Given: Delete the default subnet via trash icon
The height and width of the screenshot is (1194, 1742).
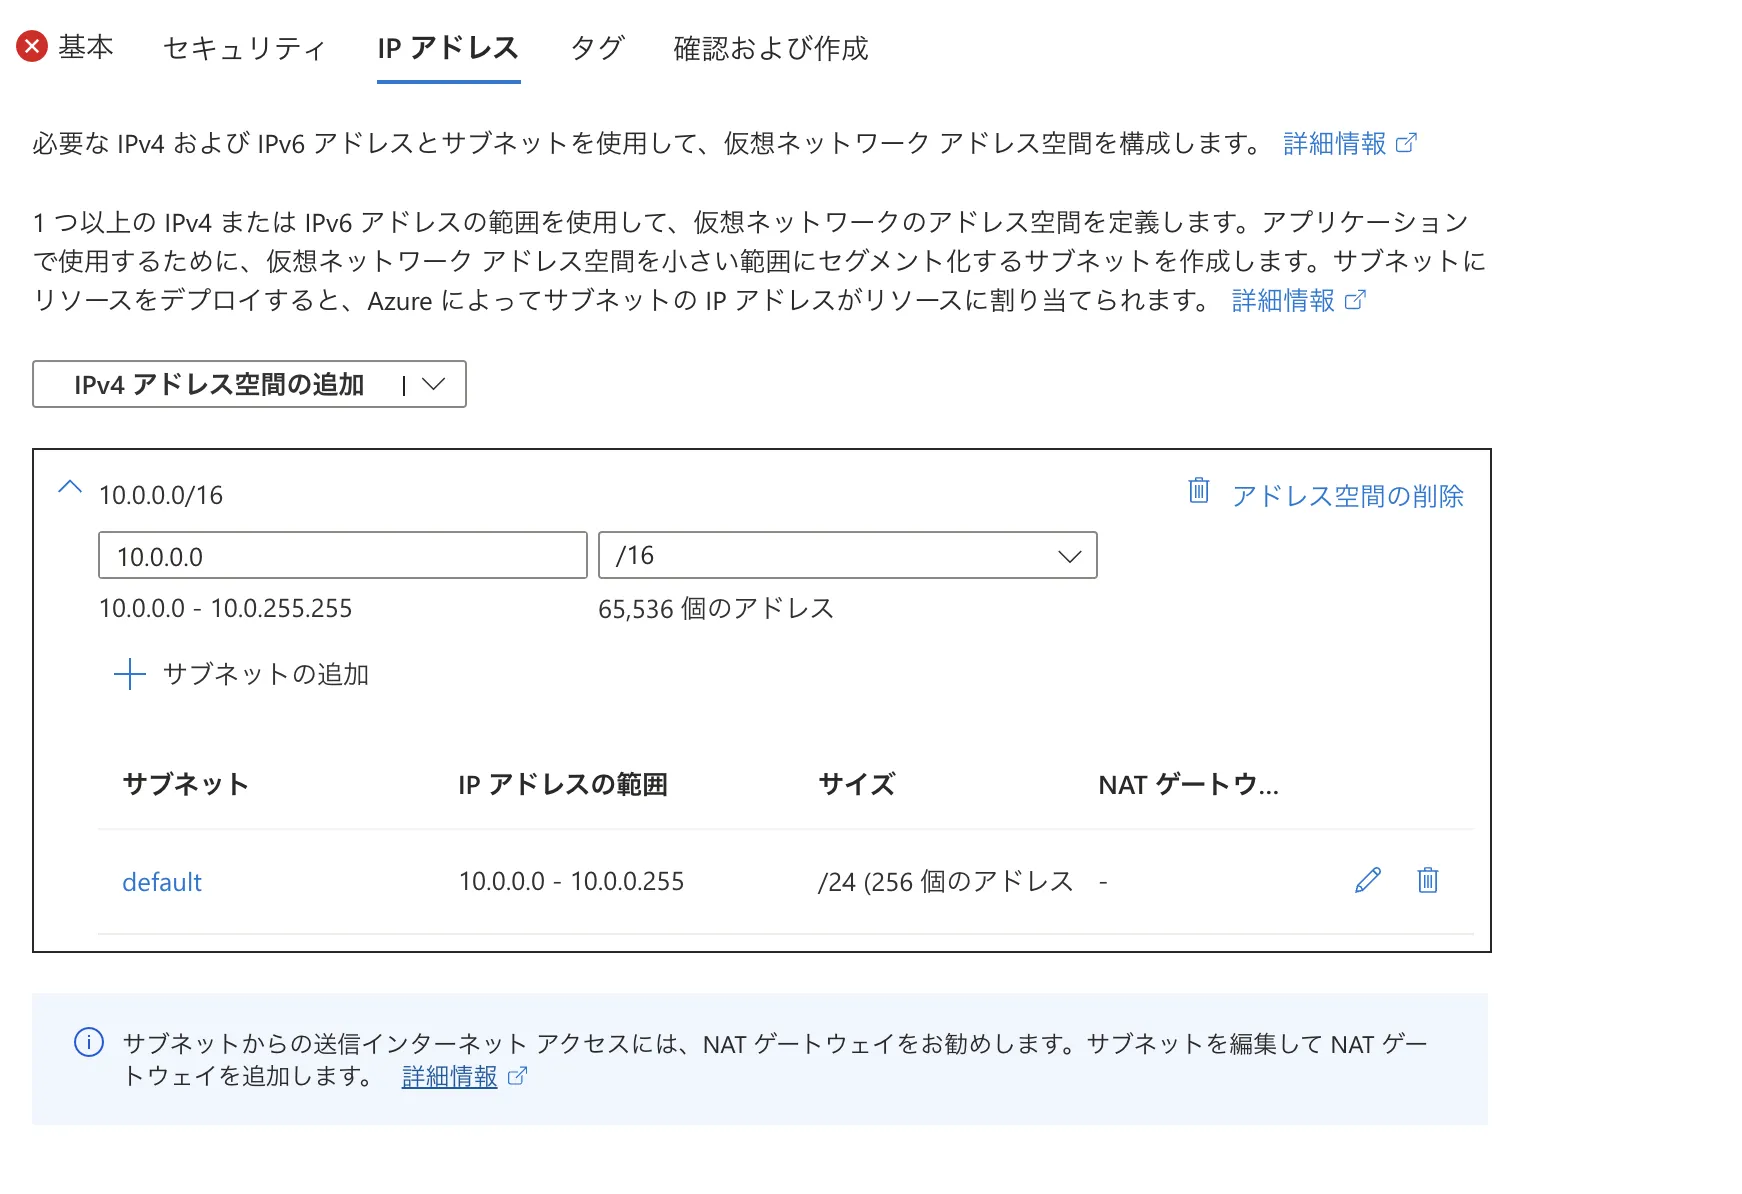Looking at the screenshot, I should 1427,881.
